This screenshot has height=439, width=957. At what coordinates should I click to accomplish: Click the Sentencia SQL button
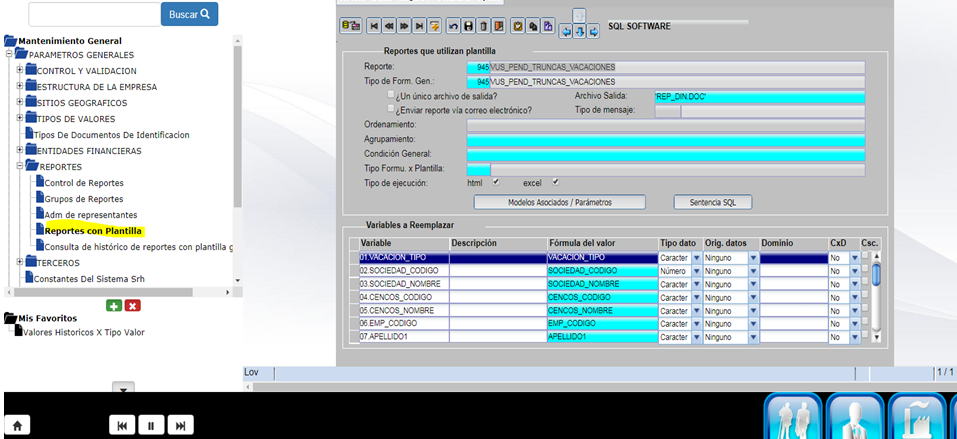tap(712, 202)
